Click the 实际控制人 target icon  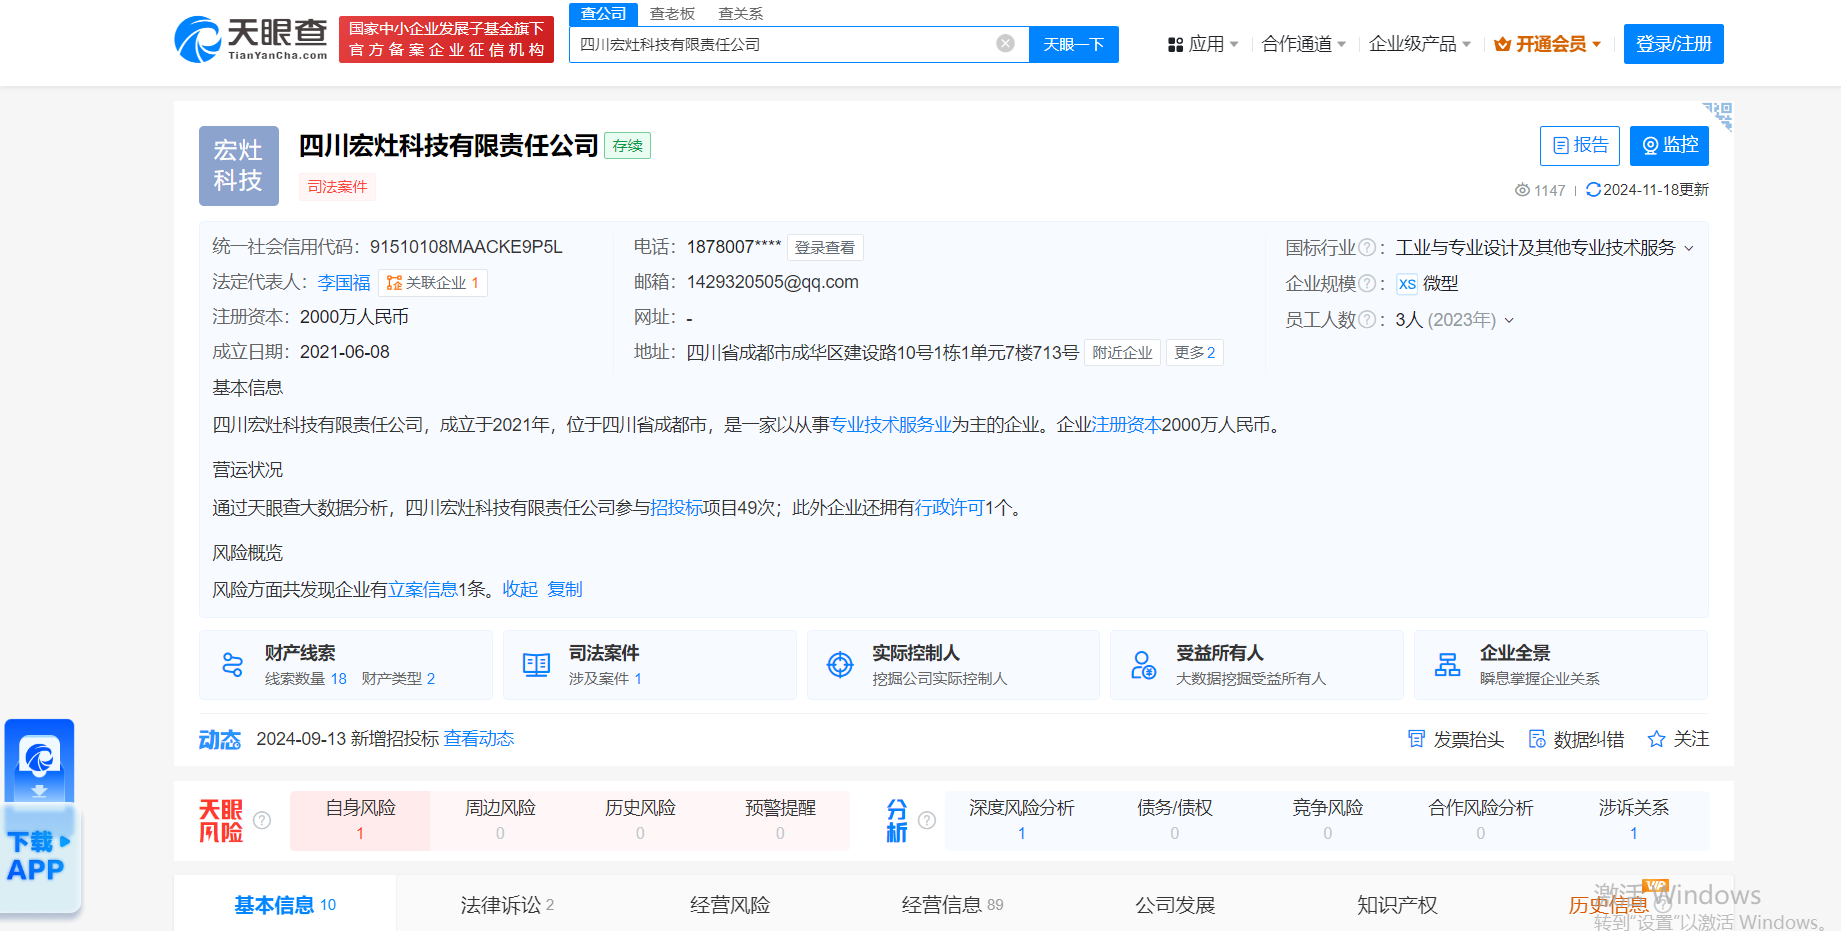point(840,664)
